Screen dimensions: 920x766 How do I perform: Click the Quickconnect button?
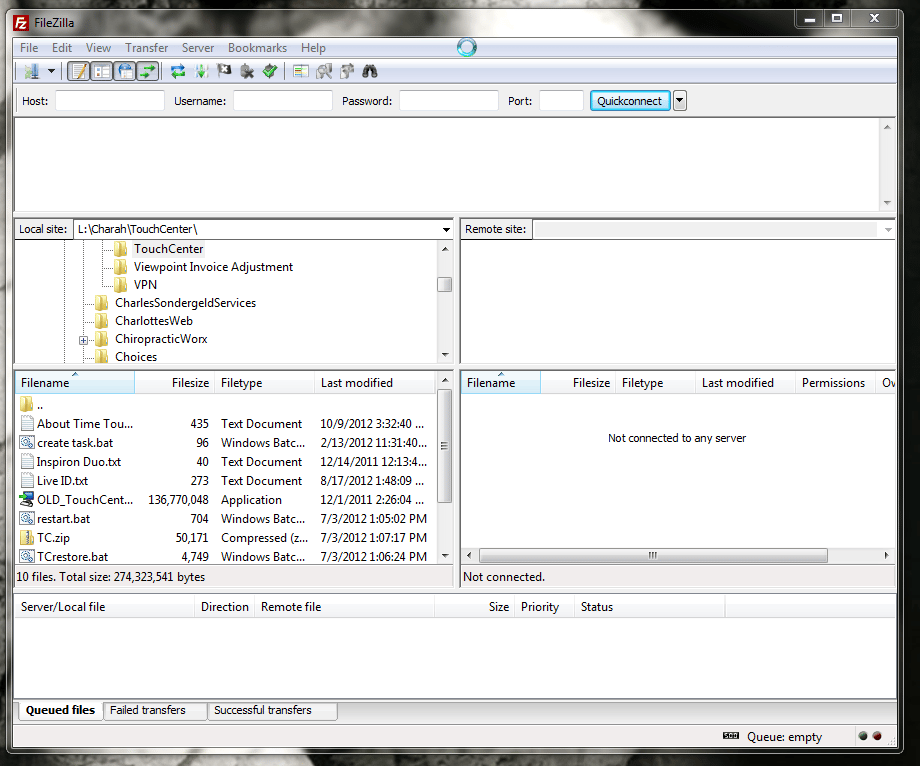click(x=630, y=101)
